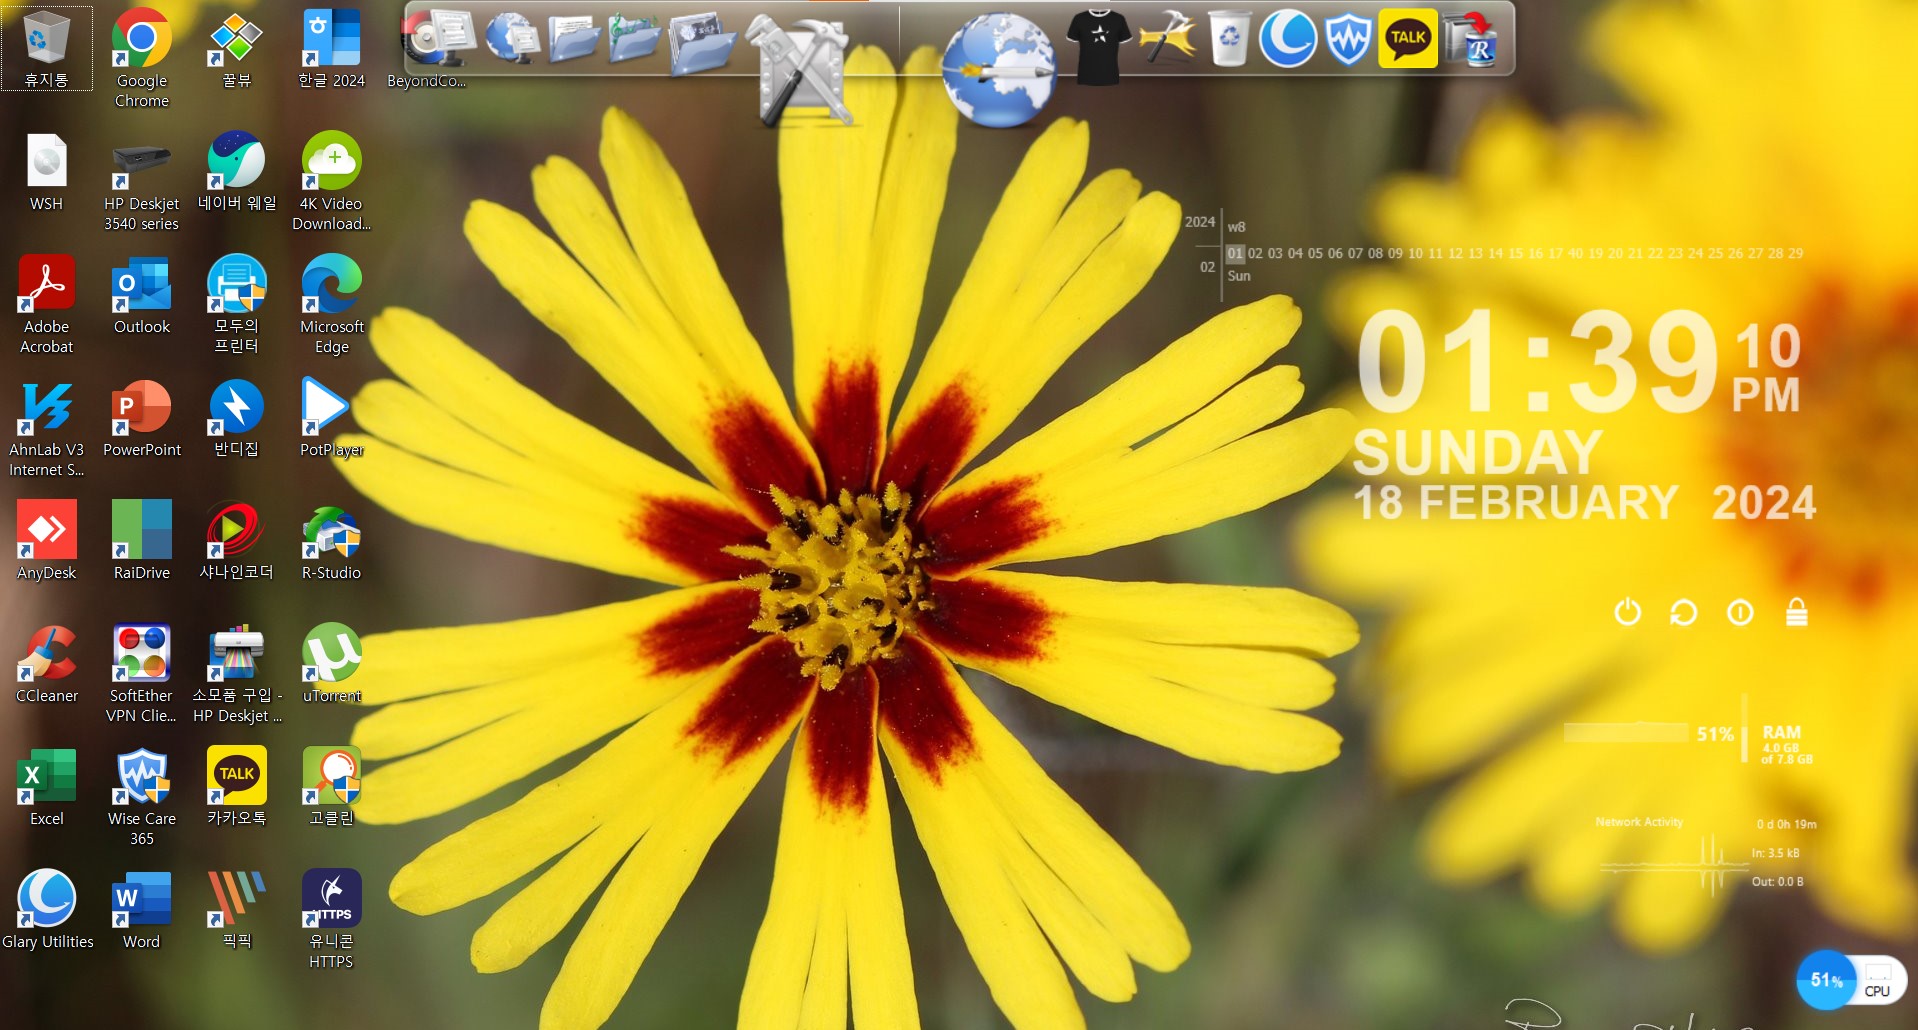Open the AnyDesk desktop icon
1918x1030 pixels.
(46, 541)
